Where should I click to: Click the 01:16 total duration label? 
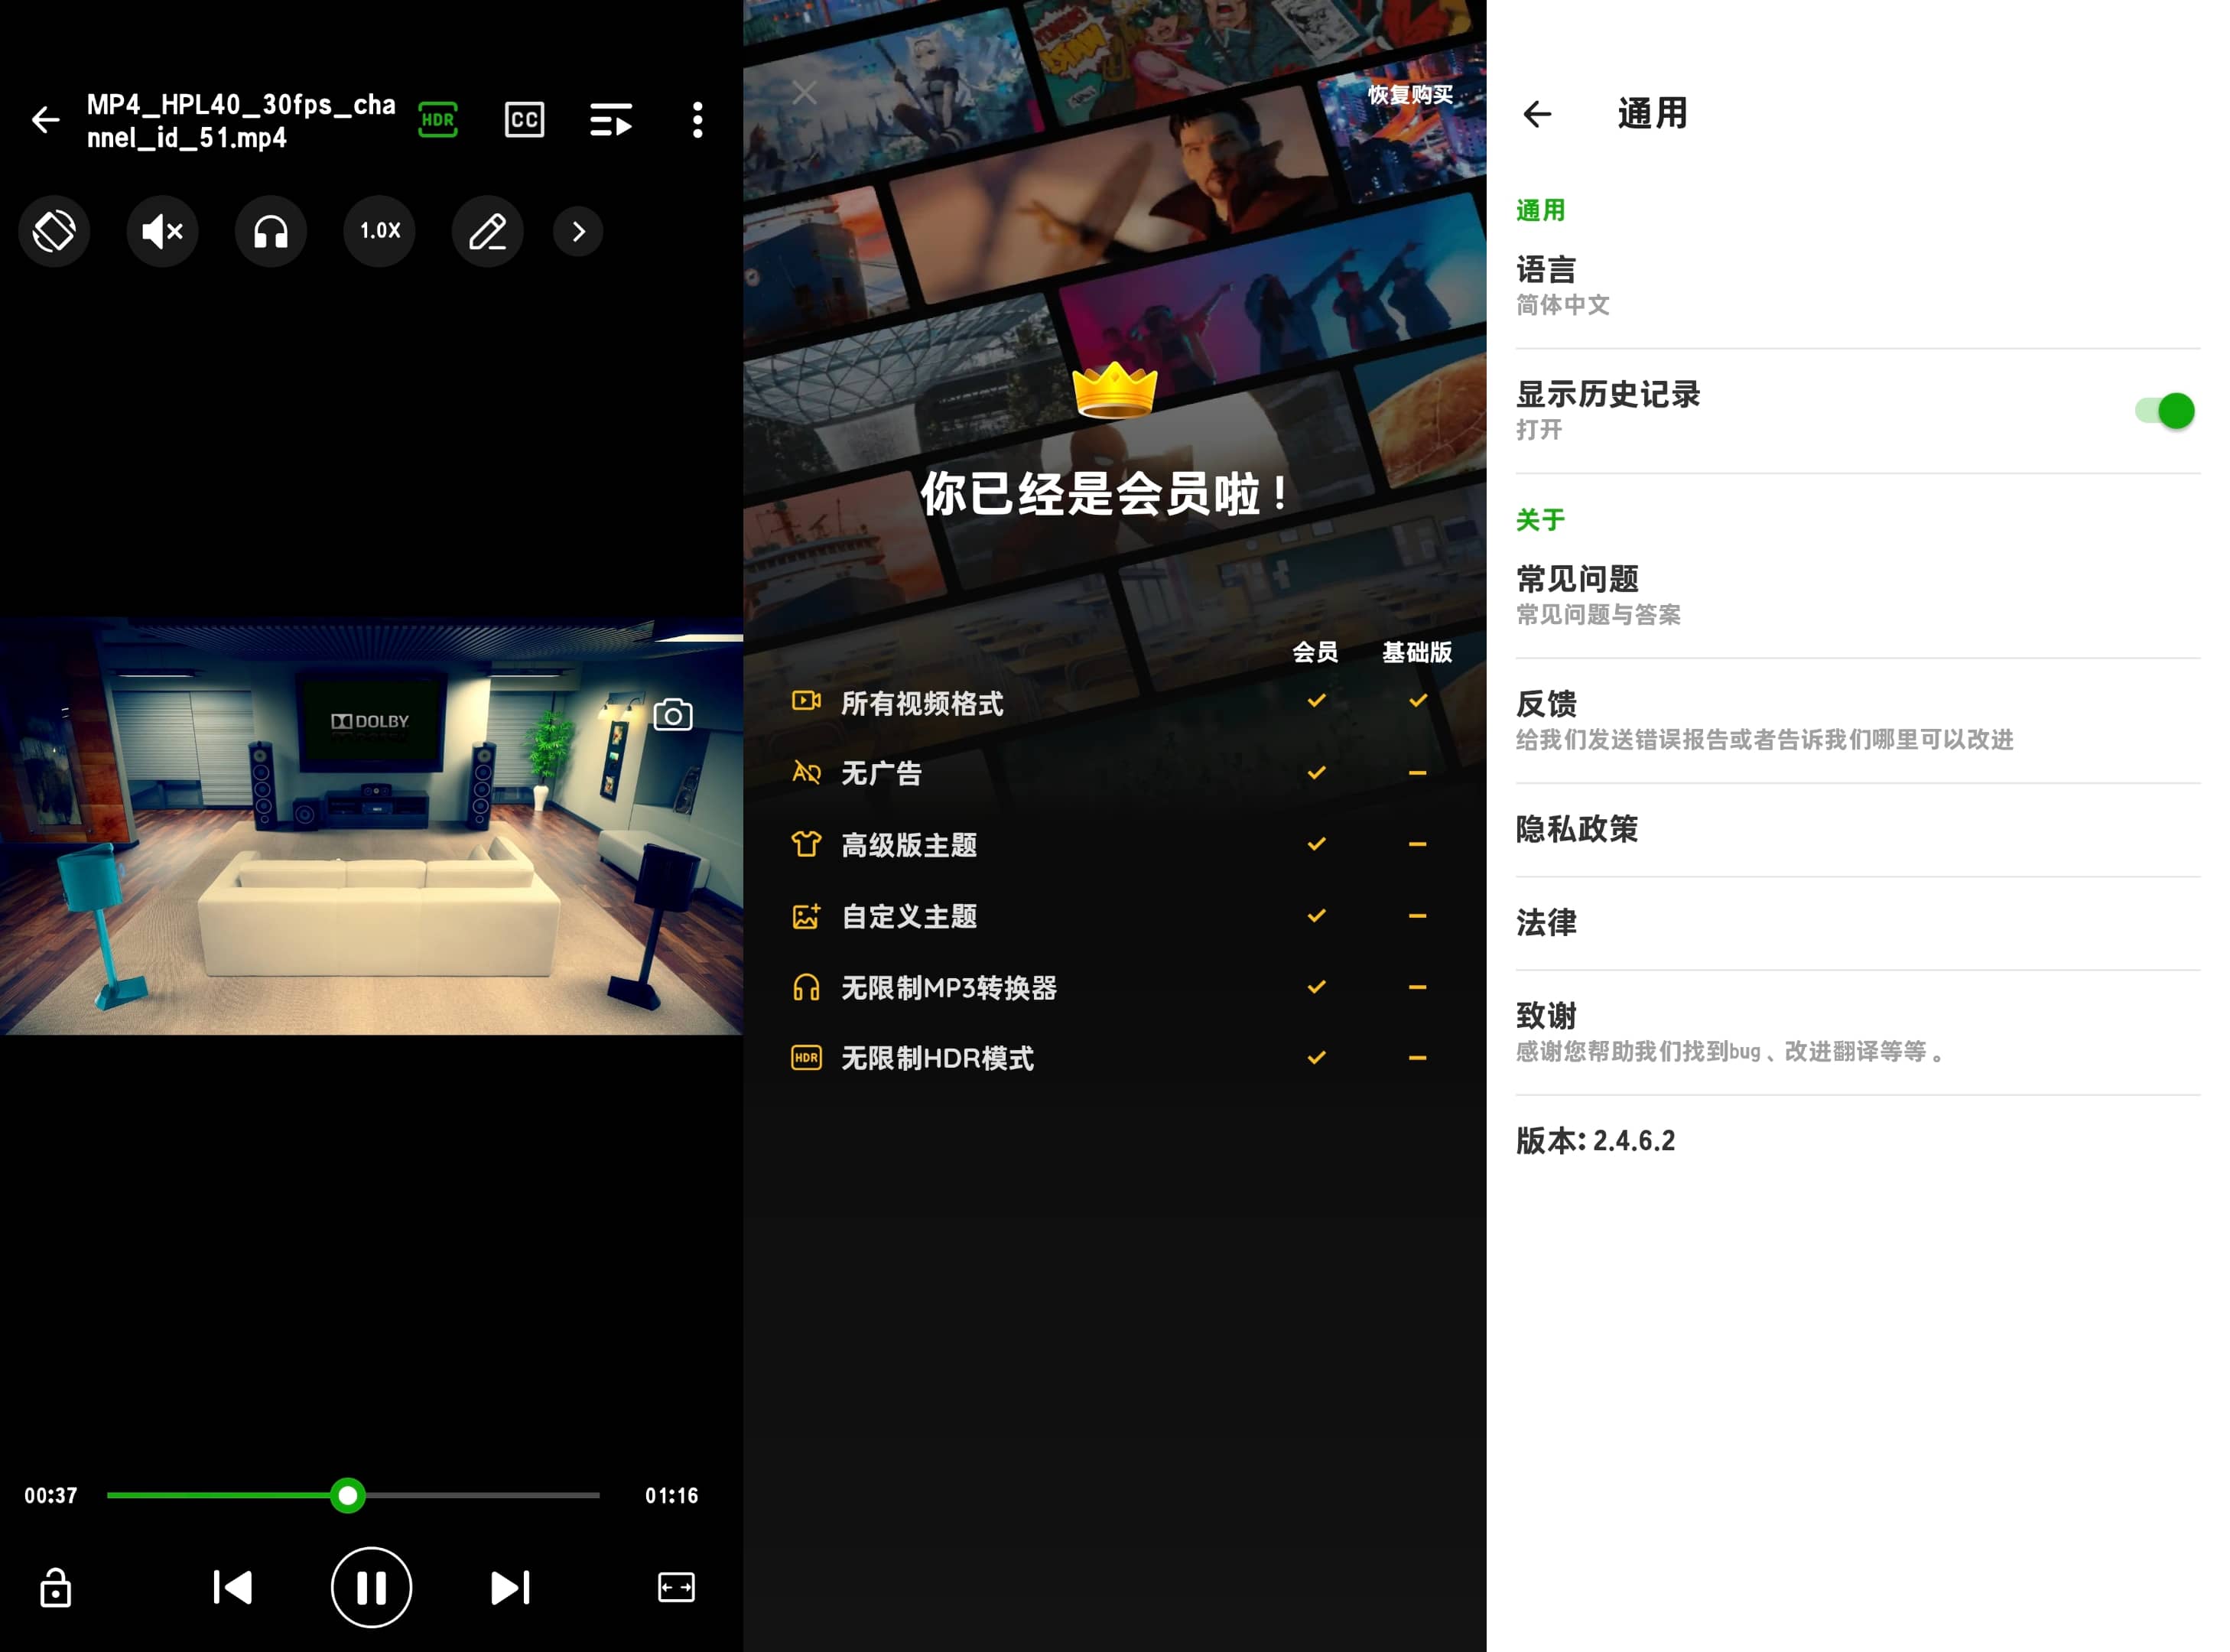click(x=672, y=1496)
